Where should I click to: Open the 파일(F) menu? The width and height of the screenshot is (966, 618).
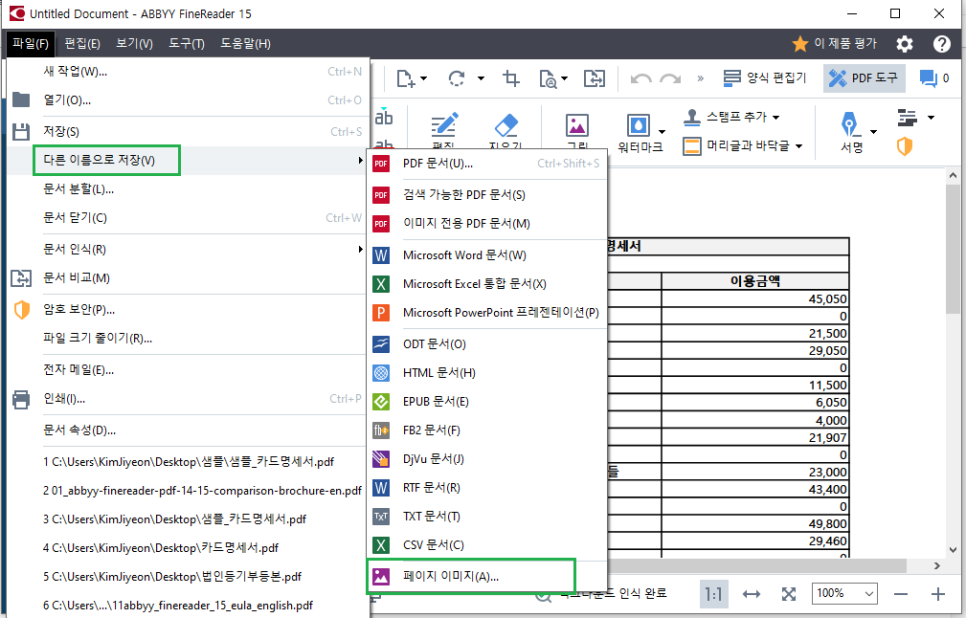[x=30, y=44]
